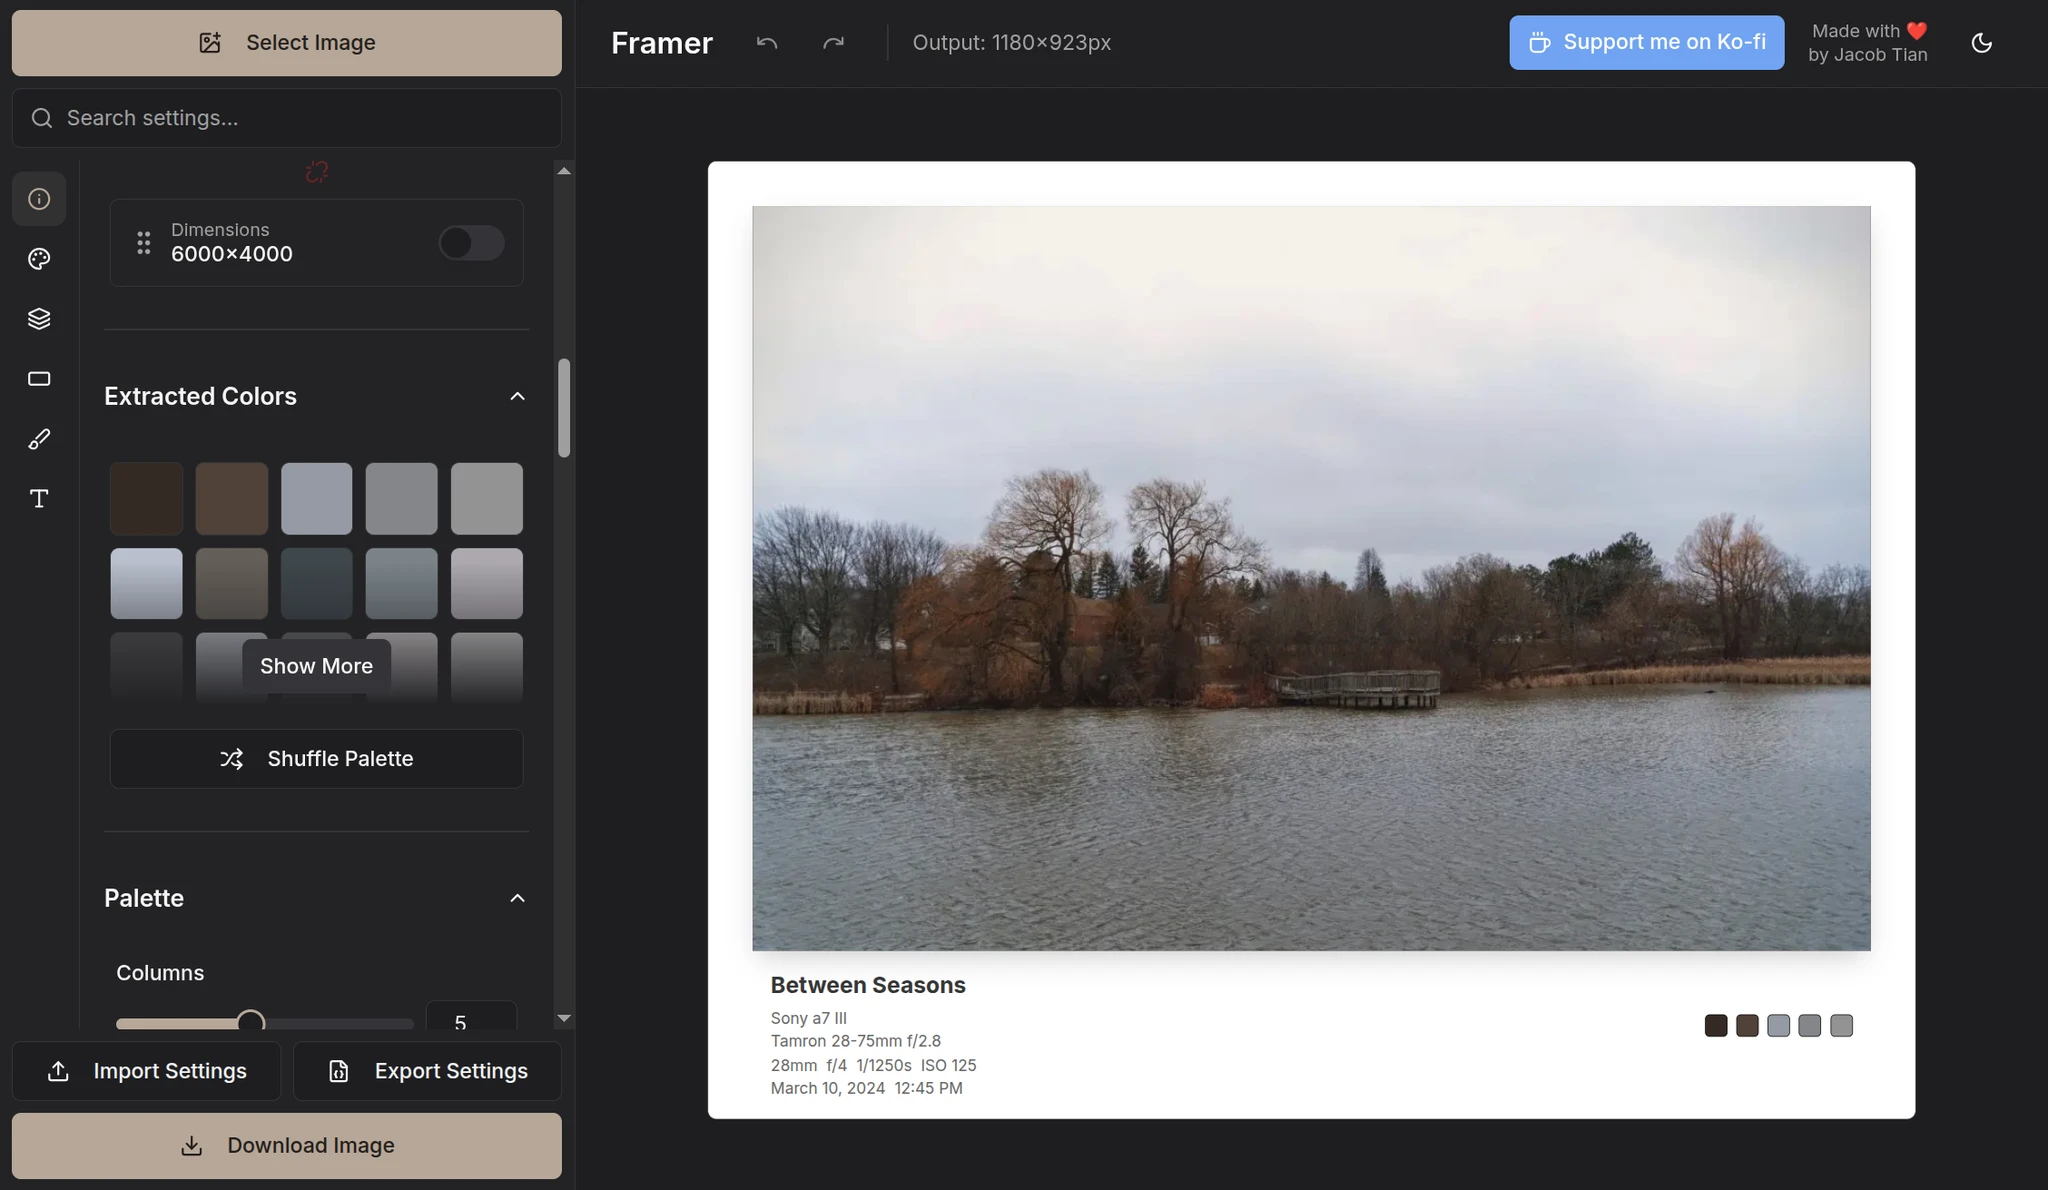Click the undo arrow icon
Image resolution: width=2048 pixels, height=1190 pixels.
[766, 42]
